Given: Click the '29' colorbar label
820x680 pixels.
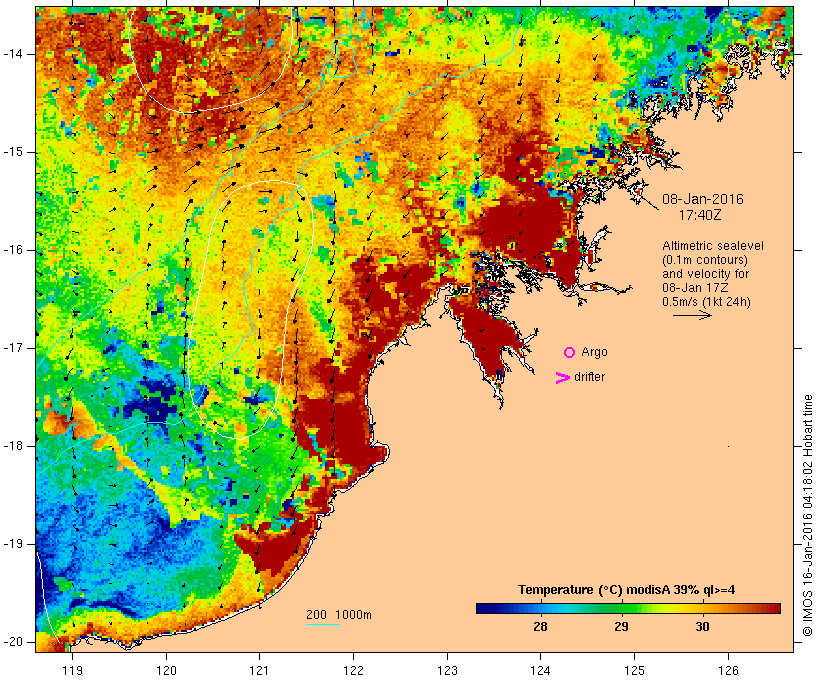Looking at the screenshot, I should click(621, 626).
